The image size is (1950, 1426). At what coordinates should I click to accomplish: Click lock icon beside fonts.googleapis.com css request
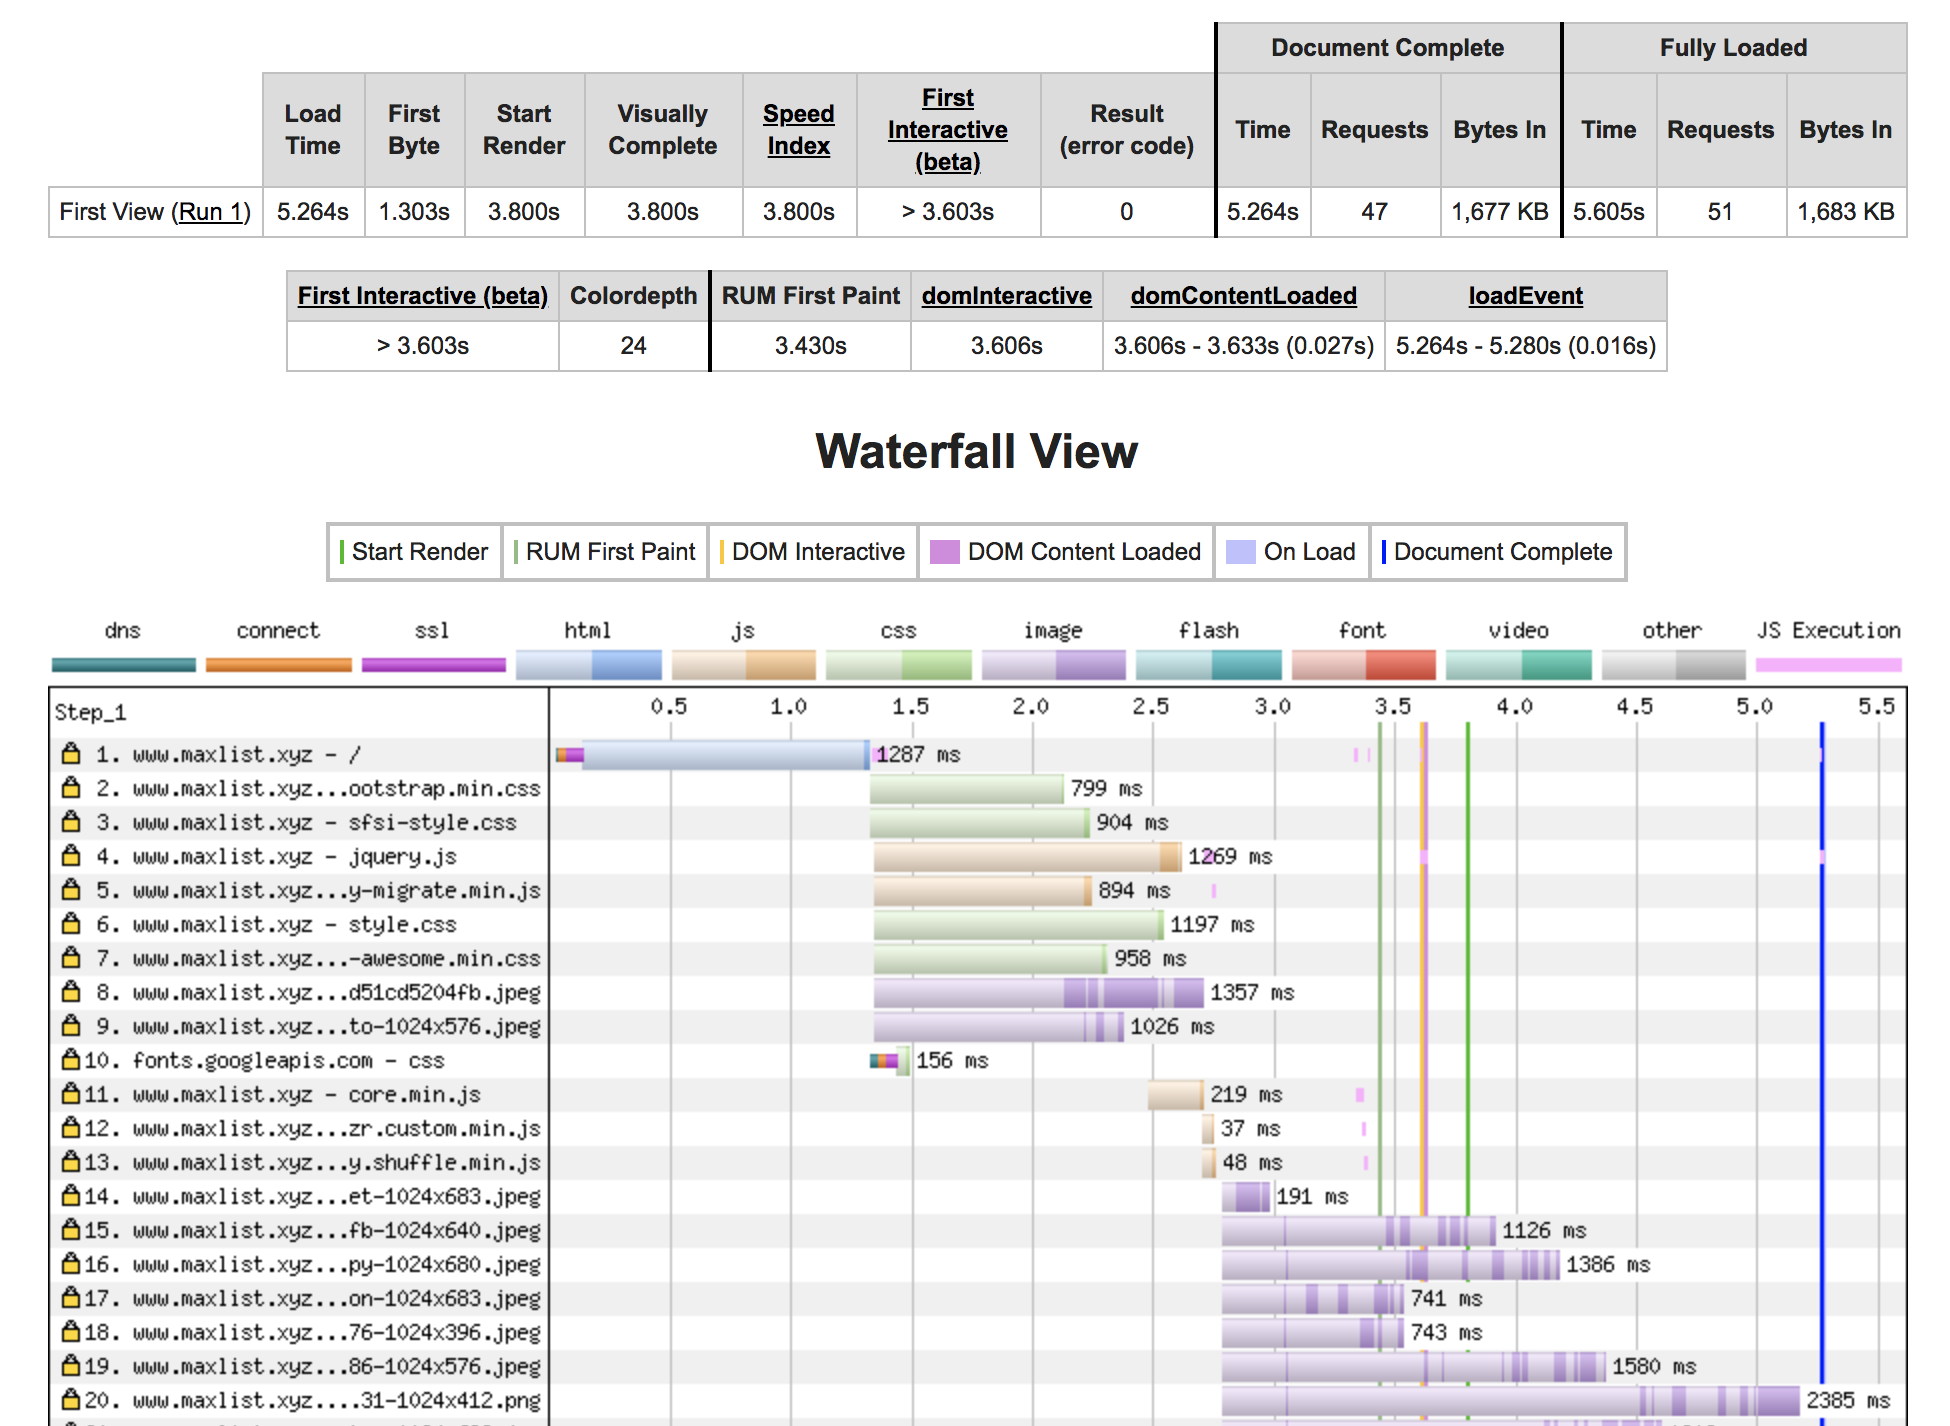71,1059
